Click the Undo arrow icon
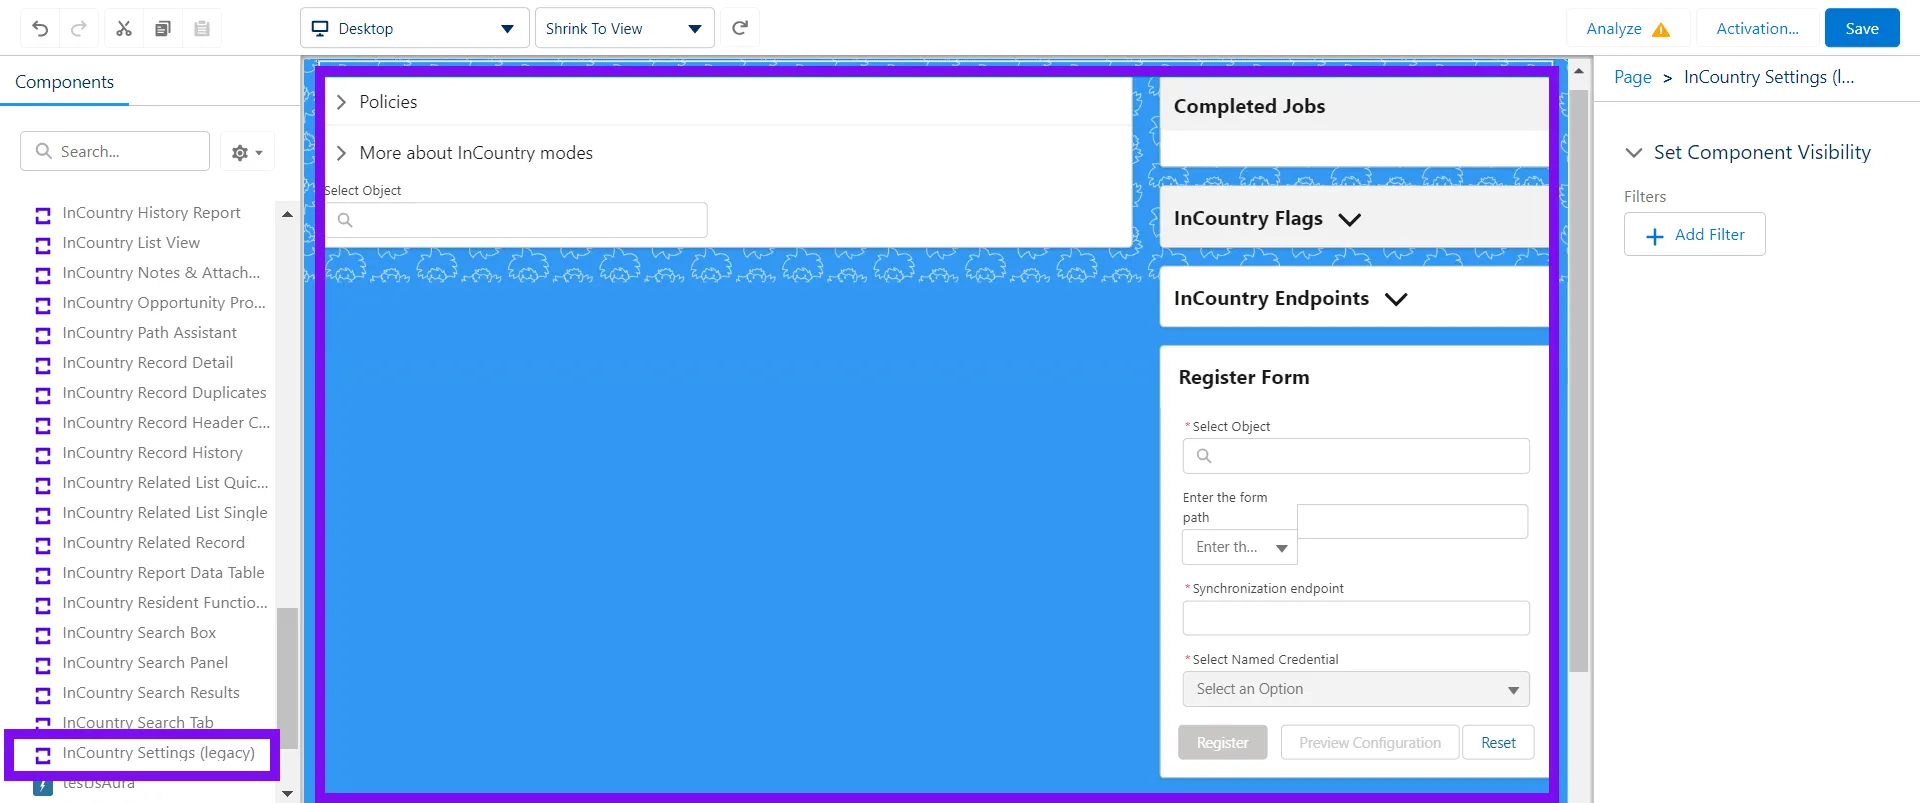Image resolution: width=1920 pixels, height=803 pixels. 40,28
